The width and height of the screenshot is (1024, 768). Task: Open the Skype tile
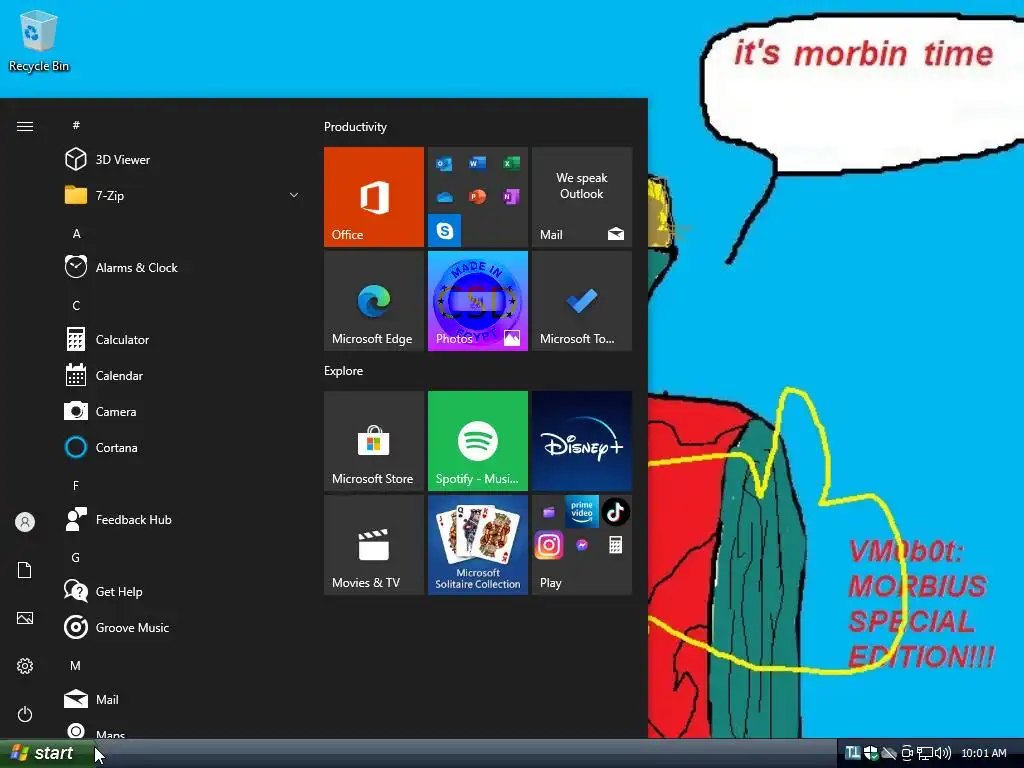(445, 231)
